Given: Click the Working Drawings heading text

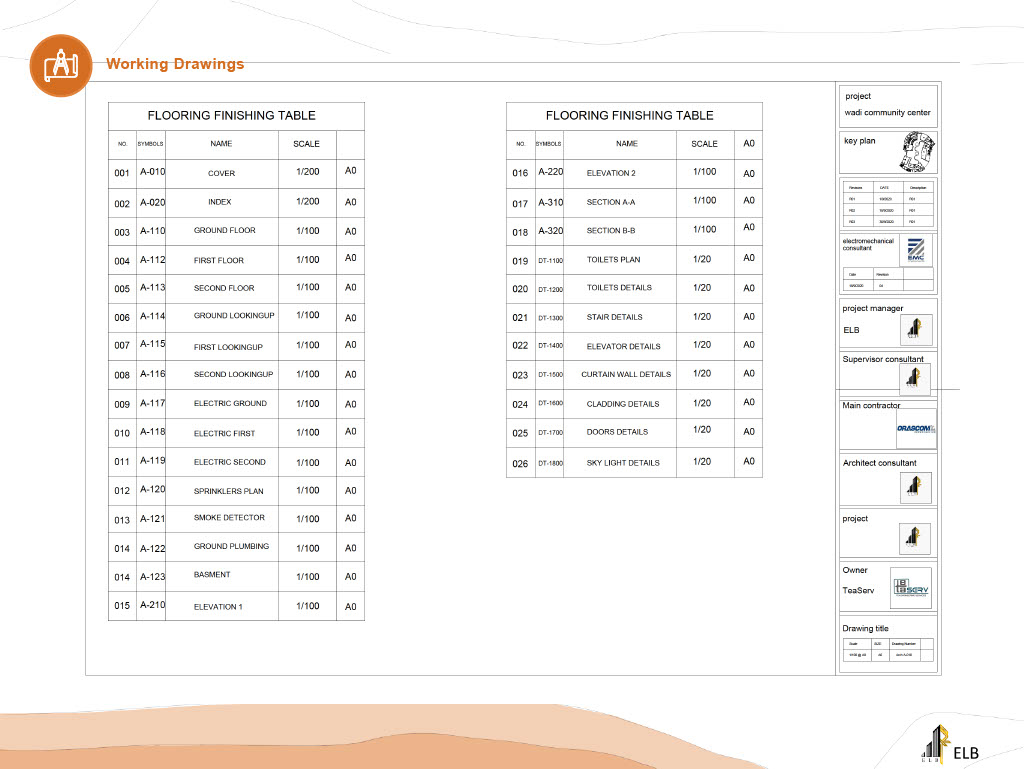Looking at the screenshot, I should pyautogui.click(x=175, y=64).
